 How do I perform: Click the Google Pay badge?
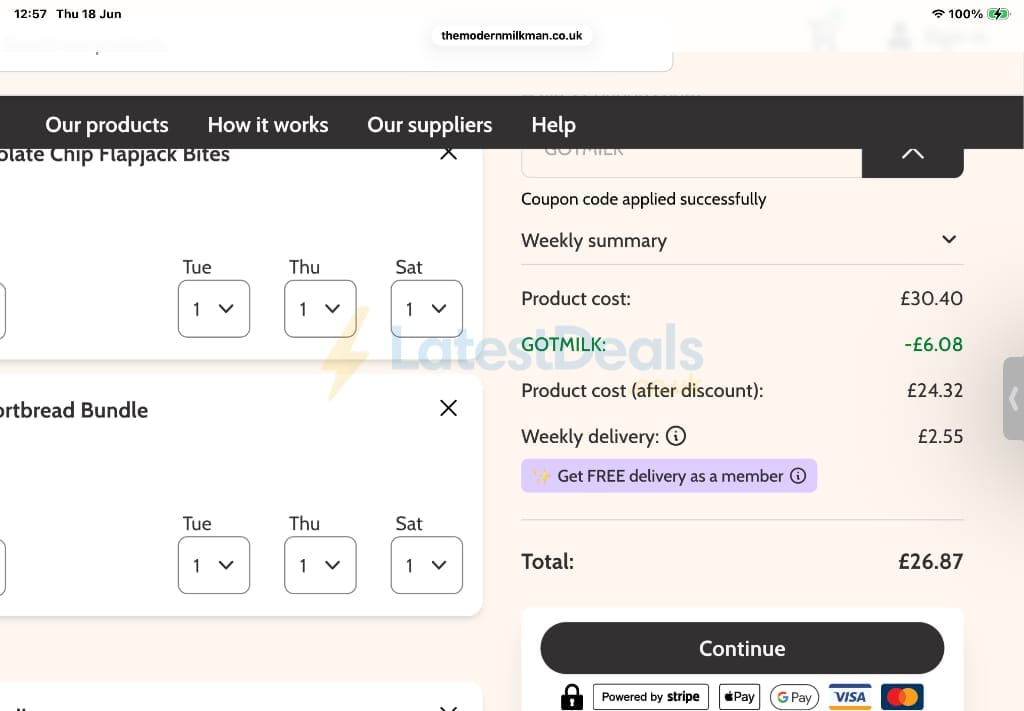pyautogui.click(x=794, y=697)
